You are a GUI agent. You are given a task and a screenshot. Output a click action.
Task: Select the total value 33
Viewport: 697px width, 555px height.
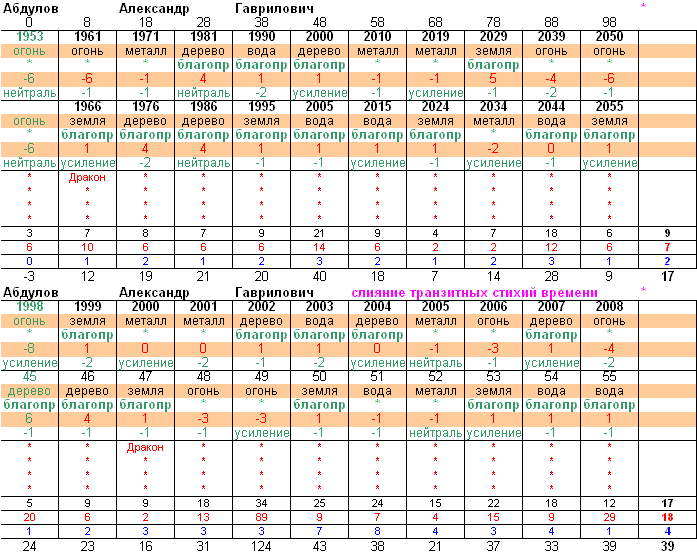pos(551,547)
